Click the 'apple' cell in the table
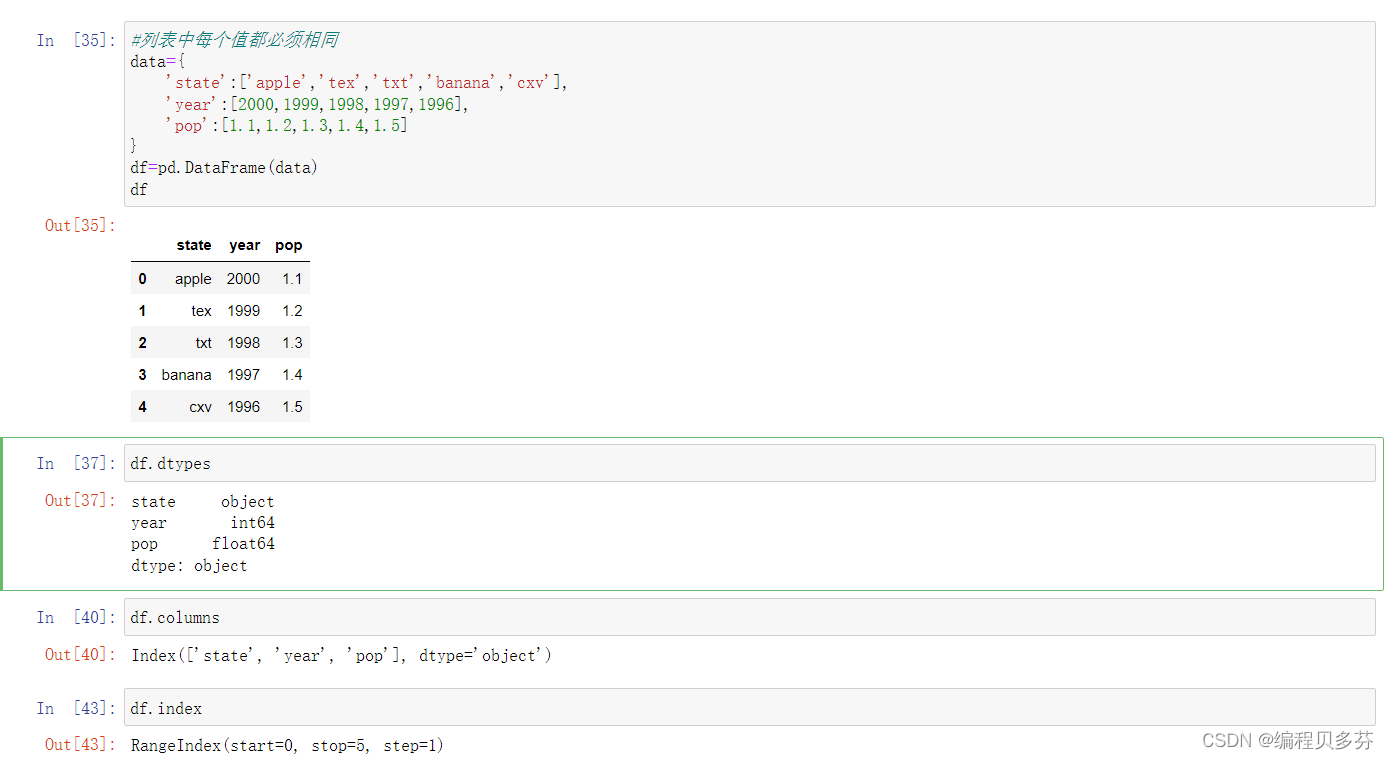 point(193,279)
